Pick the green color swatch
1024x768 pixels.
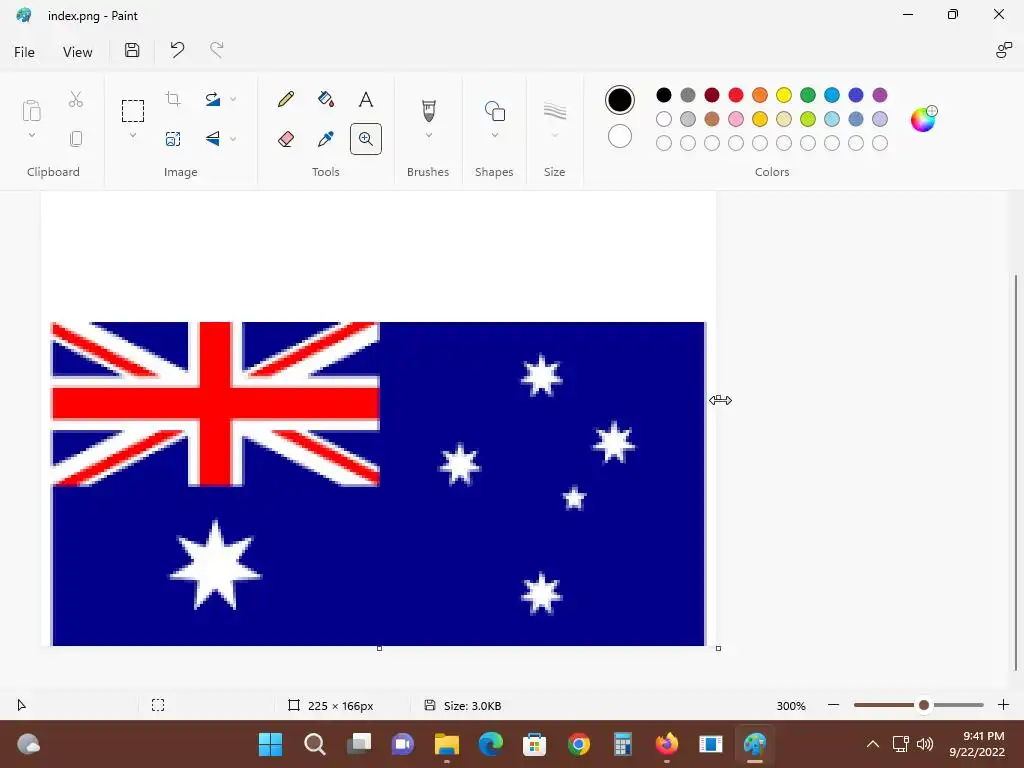pos(808,95)
